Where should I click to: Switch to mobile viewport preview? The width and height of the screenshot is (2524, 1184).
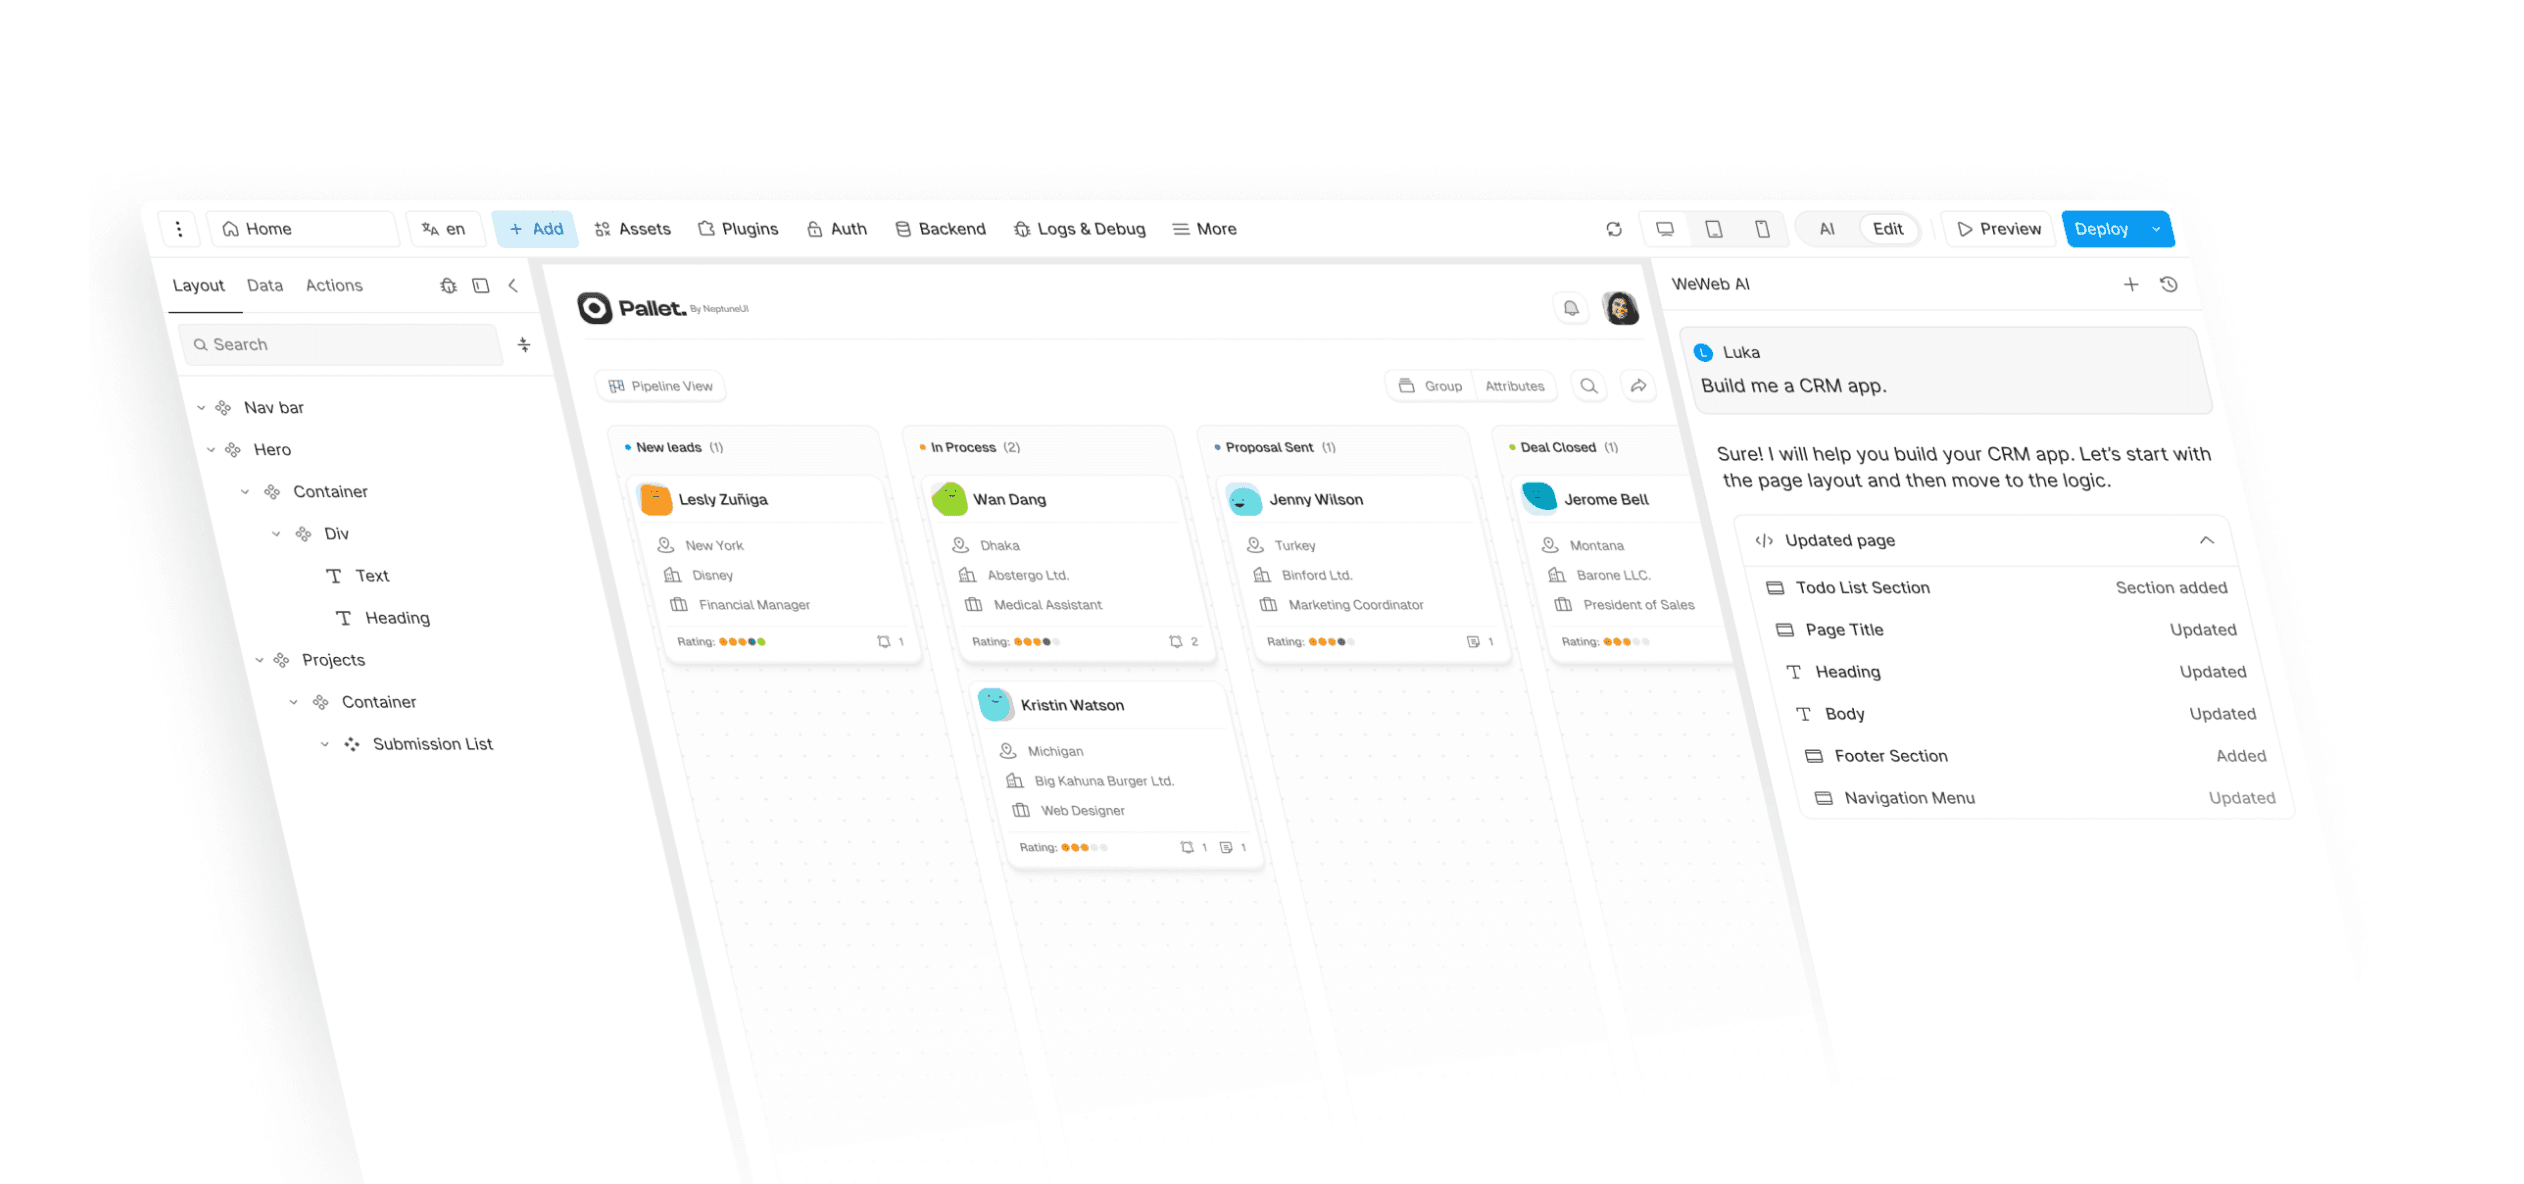1763,228
